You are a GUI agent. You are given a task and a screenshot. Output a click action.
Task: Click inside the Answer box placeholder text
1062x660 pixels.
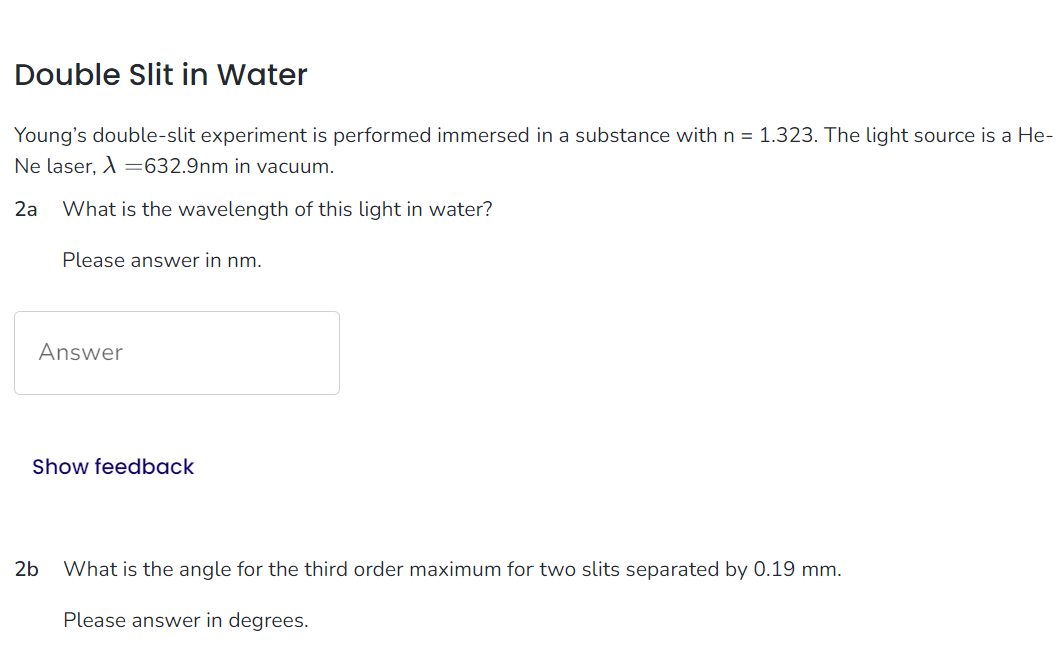coord(80,352)
